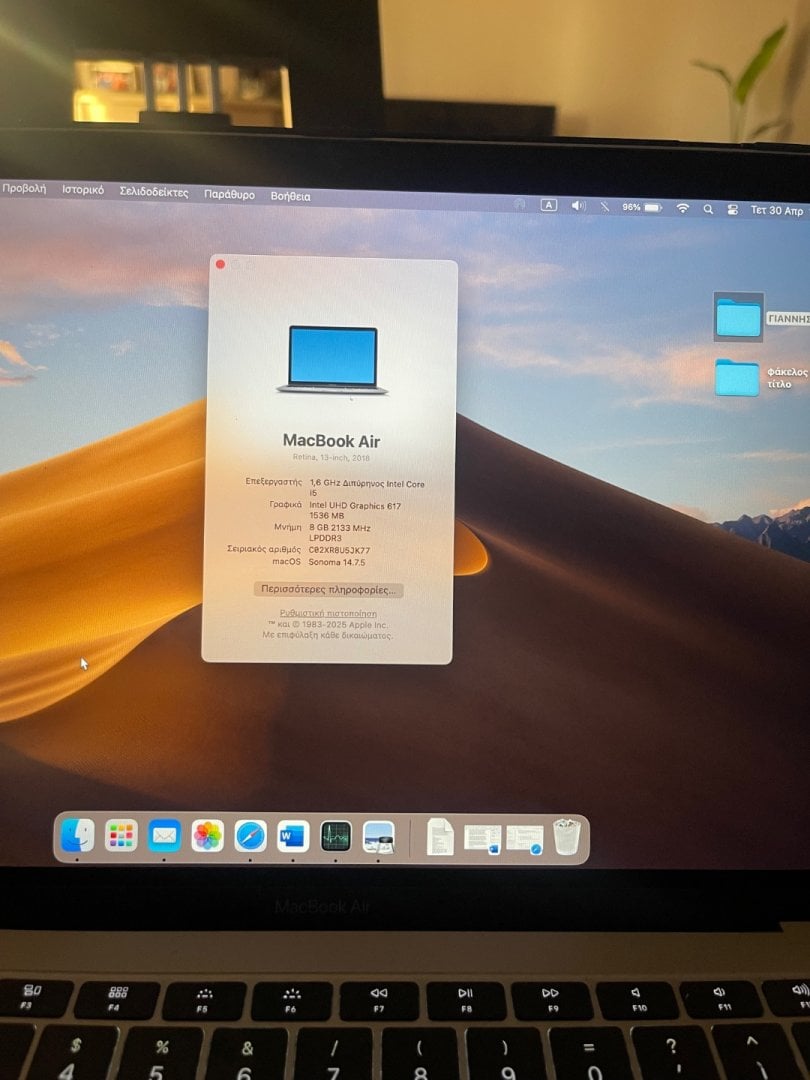Restore the minimized Word window in Dock
The height and width of the screenshot is (1080, 810).
(x=483, y=838)
